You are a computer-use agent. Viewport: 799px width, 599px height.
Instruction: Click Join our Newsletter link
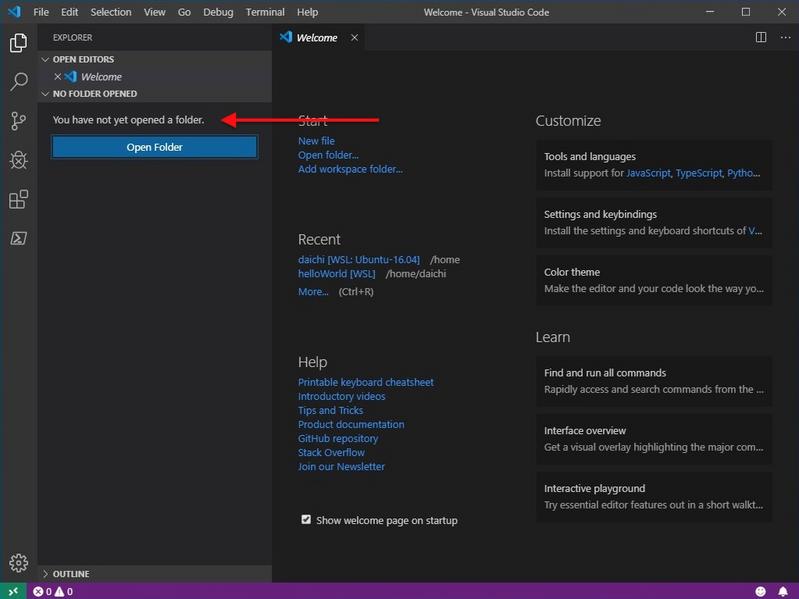[341, 467]
